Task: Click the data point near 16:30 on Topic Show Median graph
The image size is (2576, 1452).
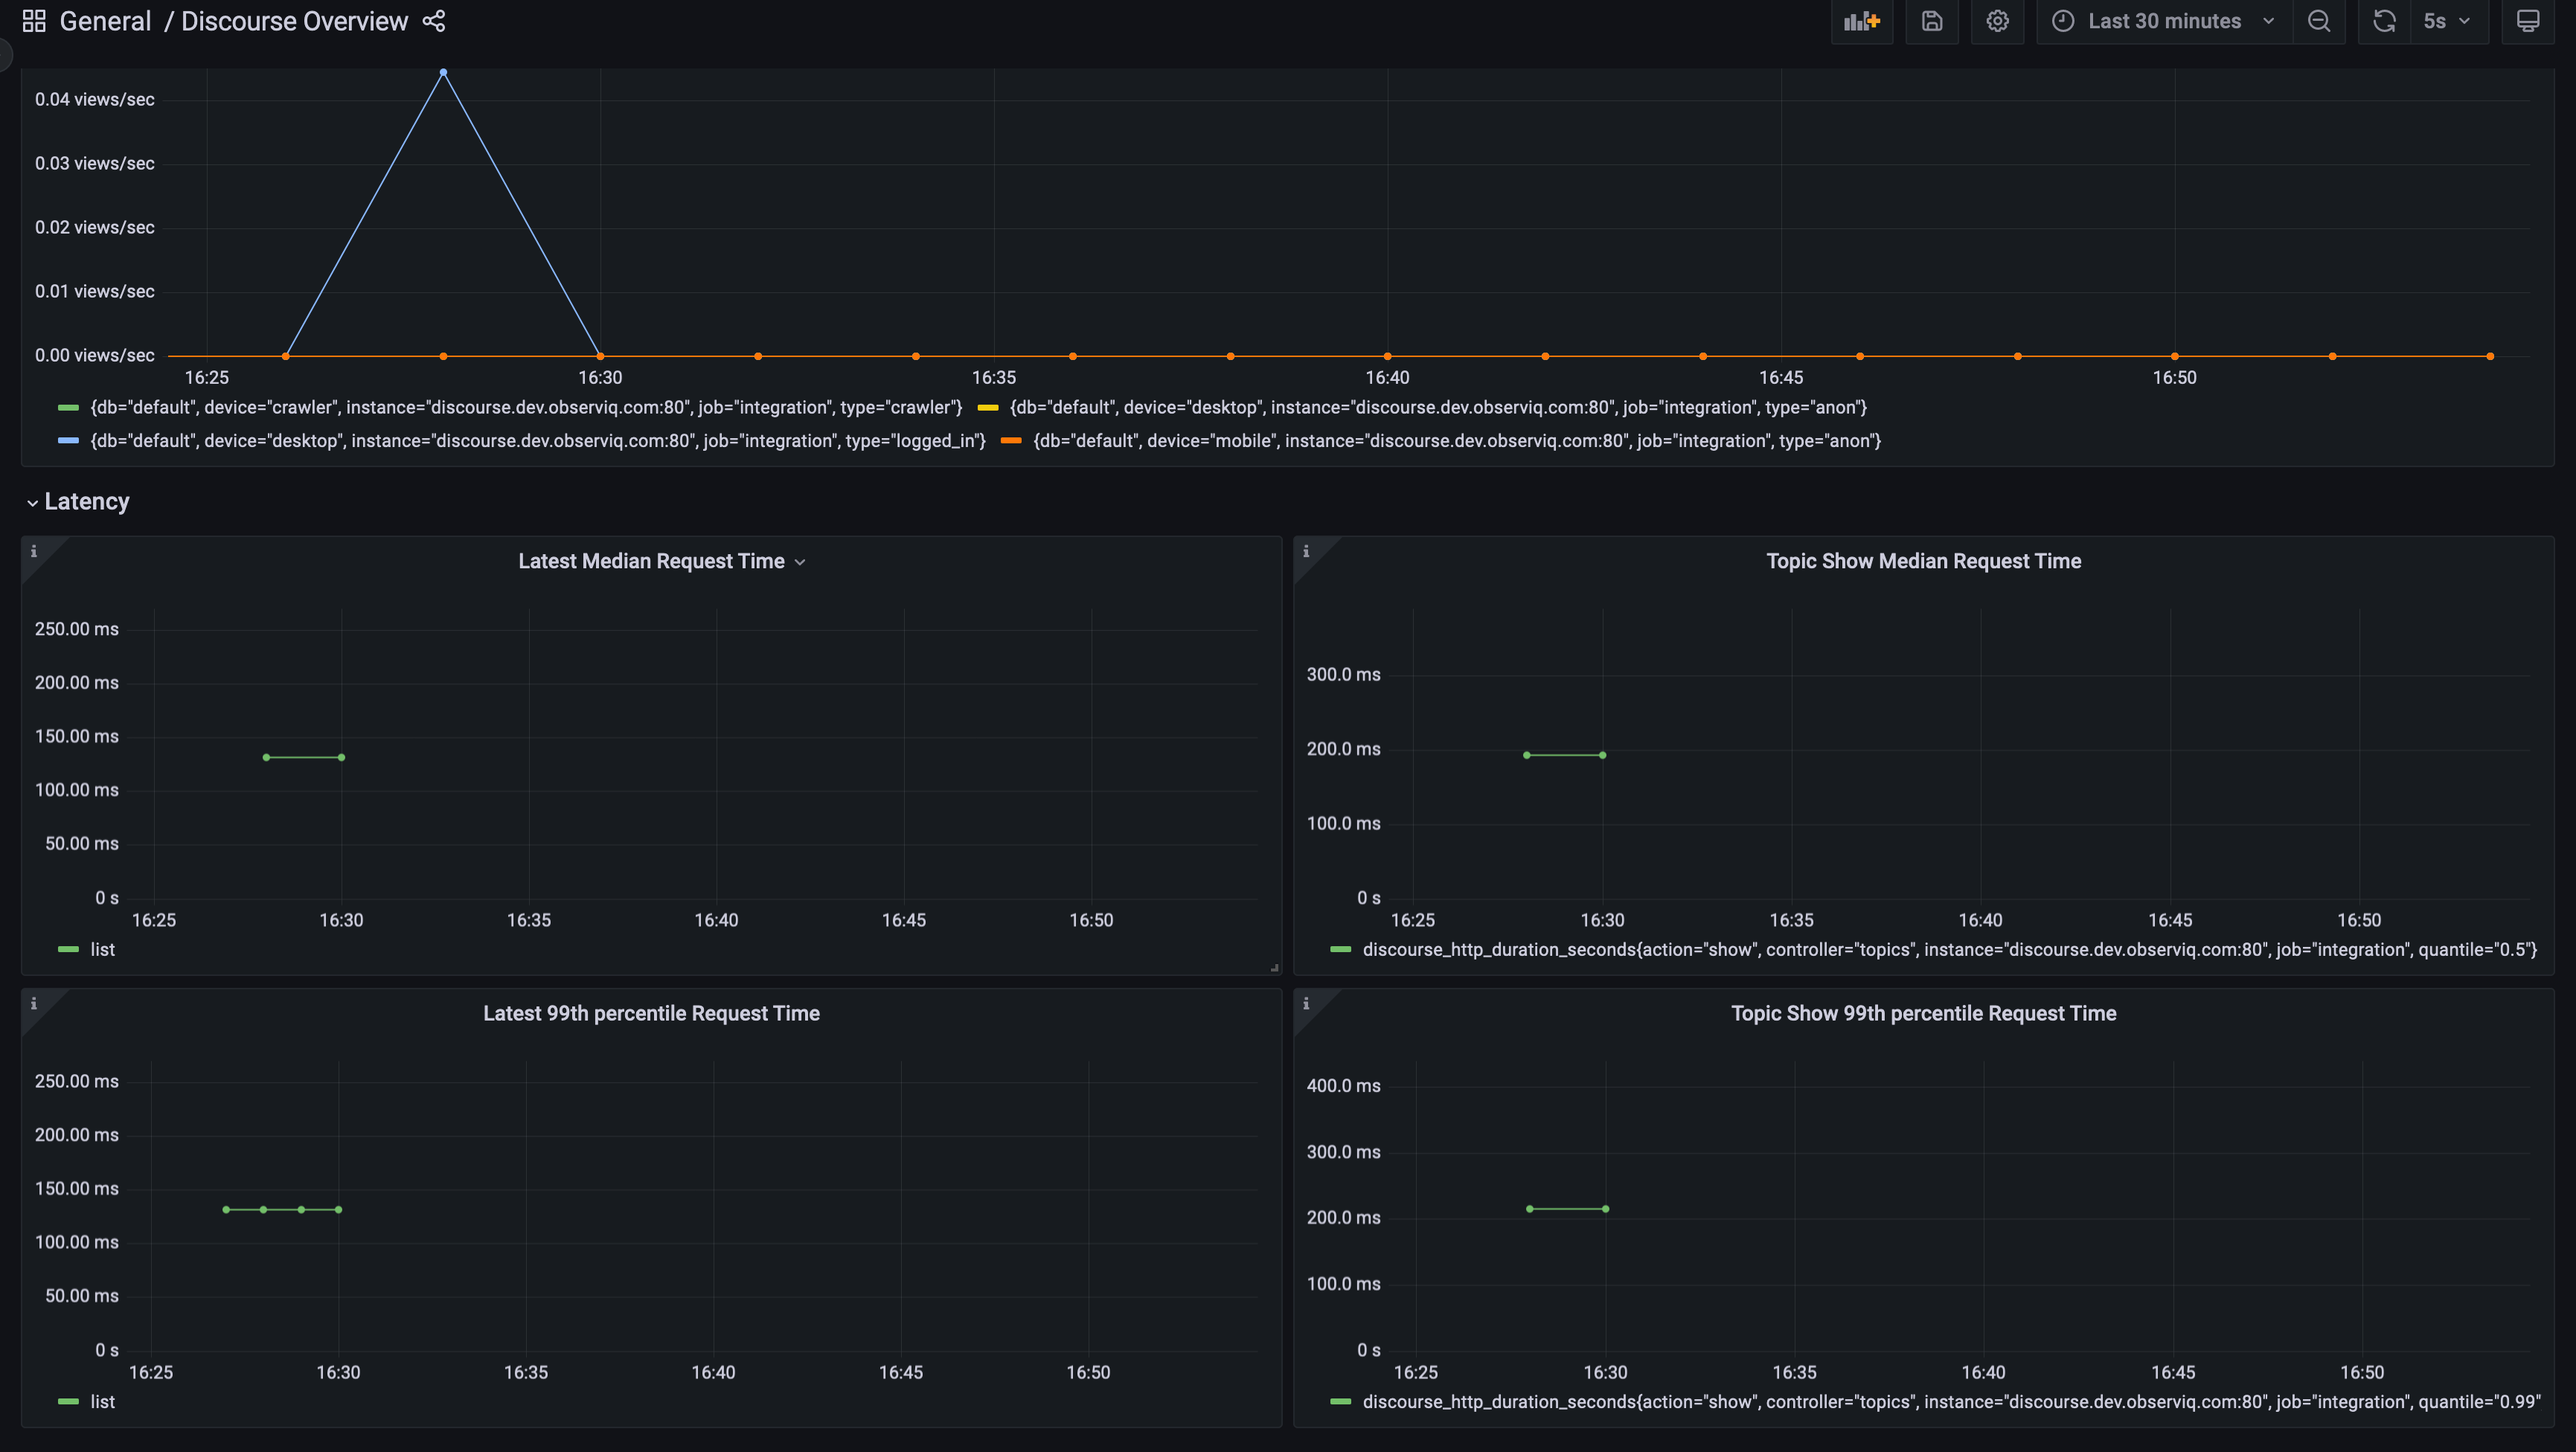Action: pos(1601,755)
